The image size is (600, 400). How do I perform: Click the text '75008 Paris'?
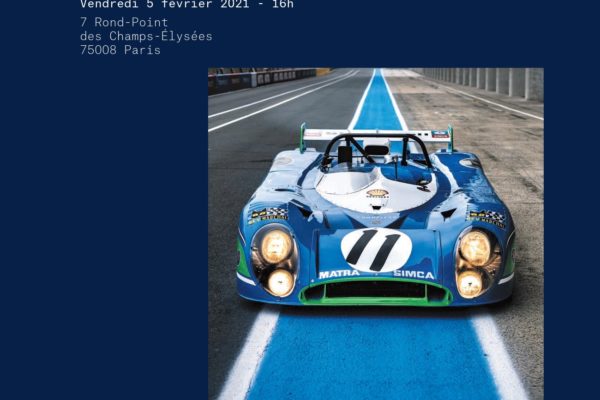121,50
